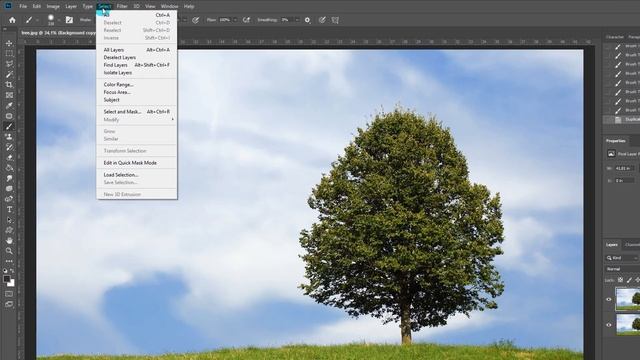Open the Smoothing percentage dropdown arrow

pyautogui.click(x=297, y=20)
